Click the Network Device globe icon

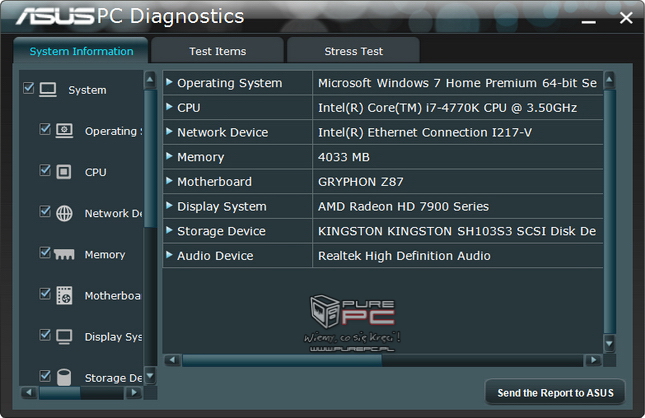click(x=64, y=213)
